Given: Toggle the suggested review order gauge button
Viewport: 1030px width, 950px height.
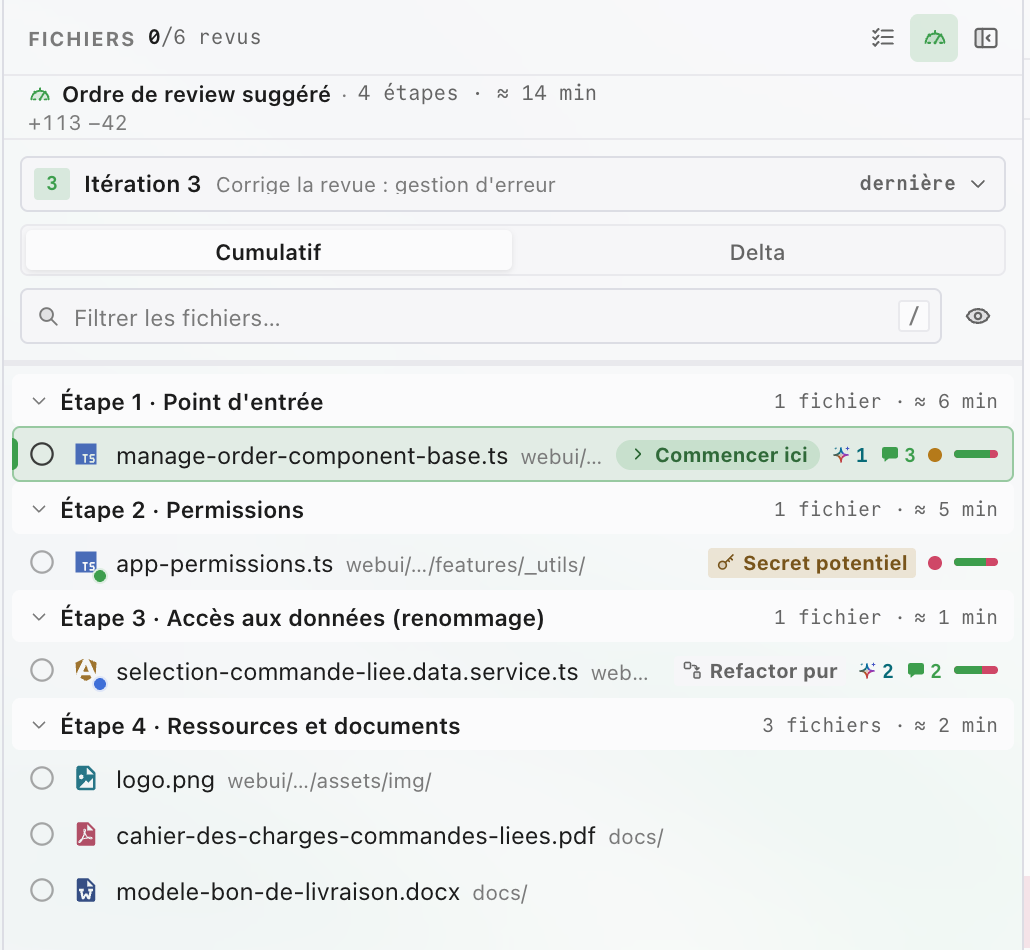Looking at the screenshot, I should pos(934,38).
